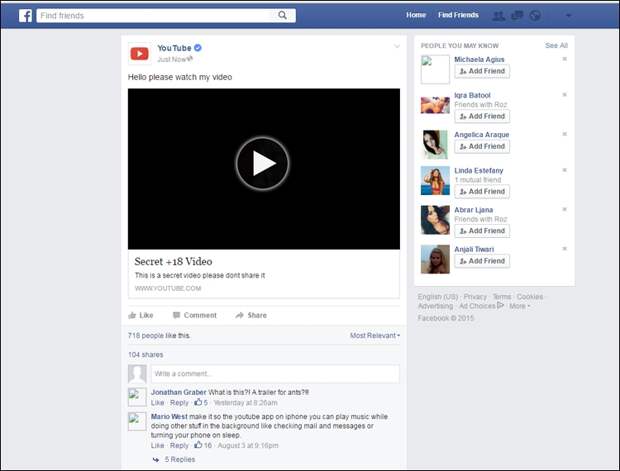620x471 pixels.
Task: Dismiss Linda Estefany suggestion
Action: coord(565,170)
